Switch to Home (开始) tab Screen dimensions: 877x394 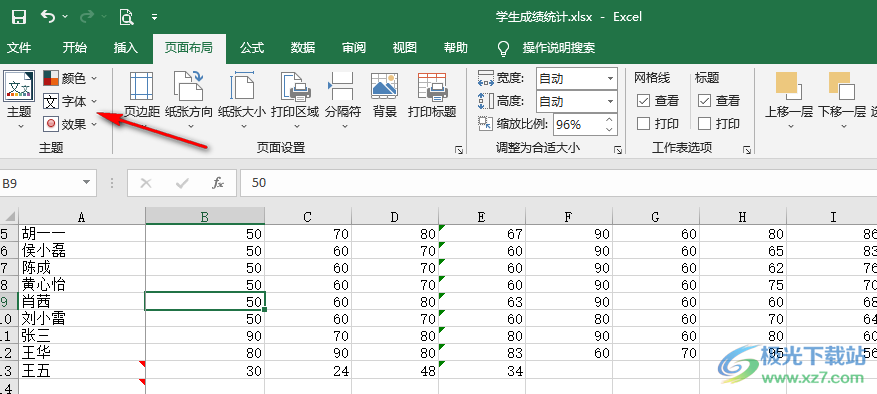pyautogui.click(x=74, y=48)
